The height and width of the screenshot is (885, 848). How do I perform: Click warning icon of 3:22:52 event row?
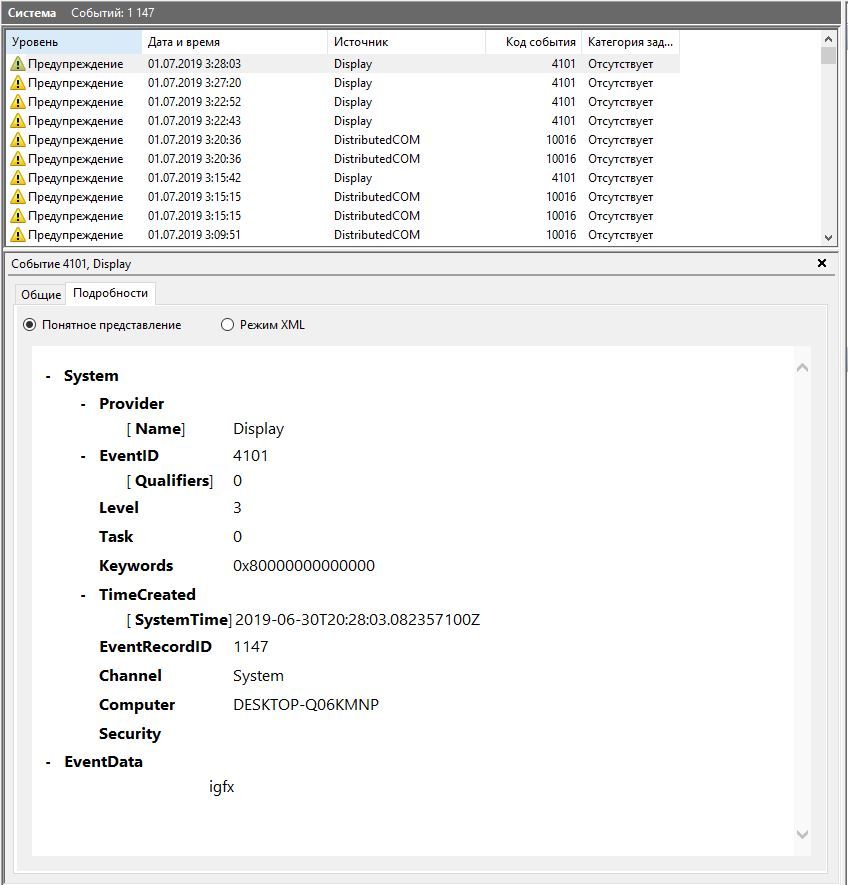tap(18, 102)
